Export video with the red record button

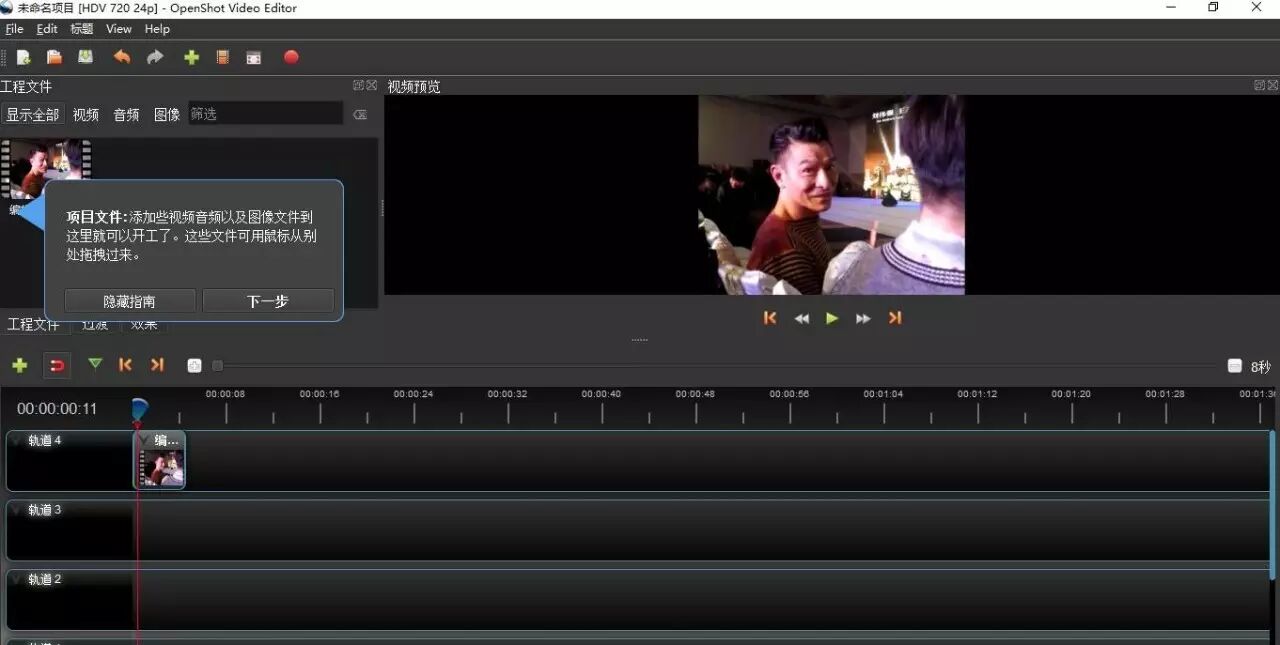291,57
